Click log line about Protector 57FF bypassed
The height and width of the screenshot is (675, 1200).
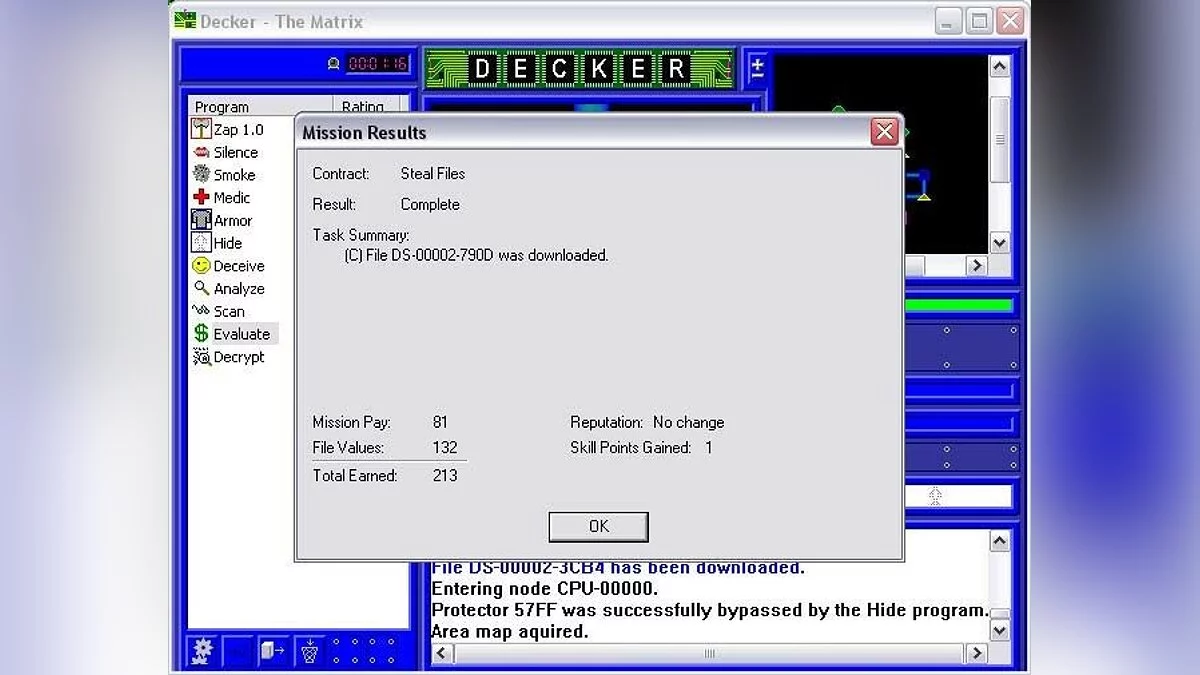[x=709, y=610]
